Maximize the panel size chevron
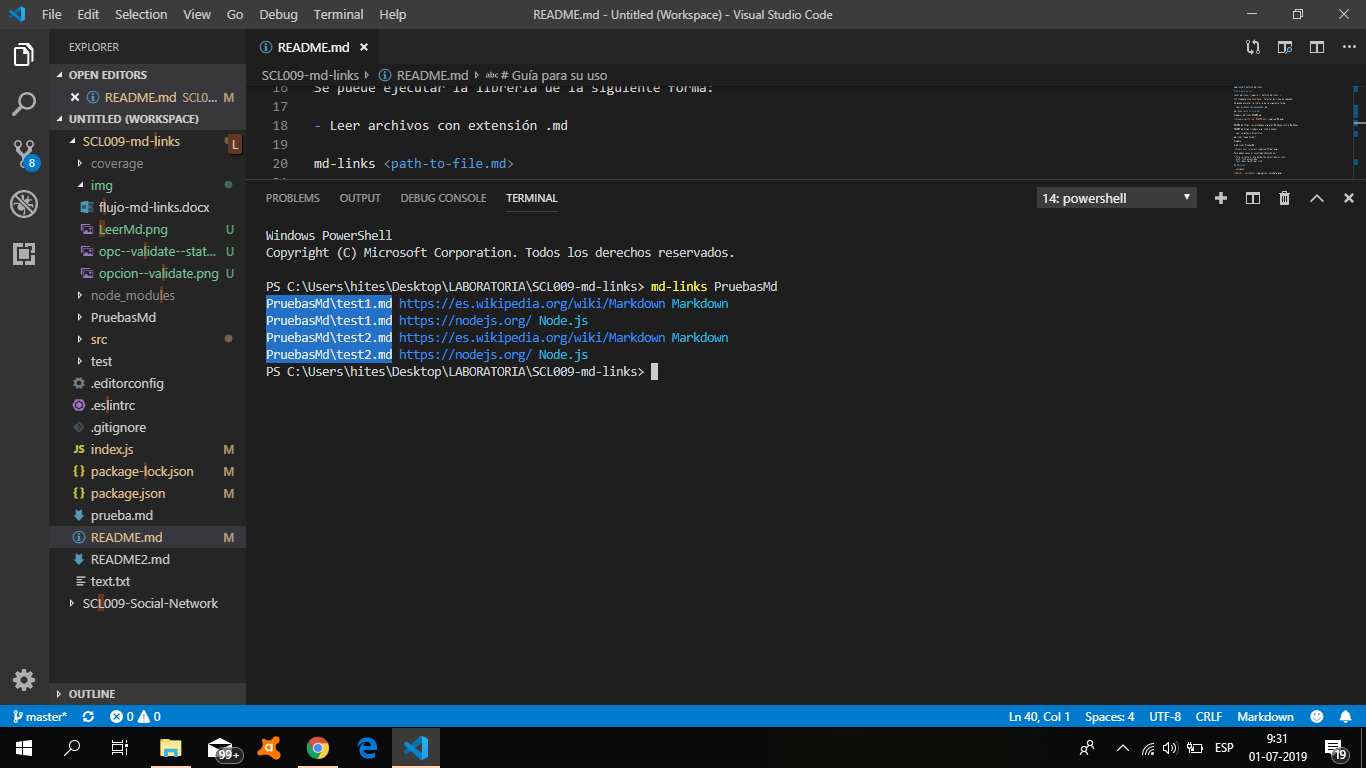Image resolution: width=1366 pixels, height=768 pixels. click(x=1316, y=198)
